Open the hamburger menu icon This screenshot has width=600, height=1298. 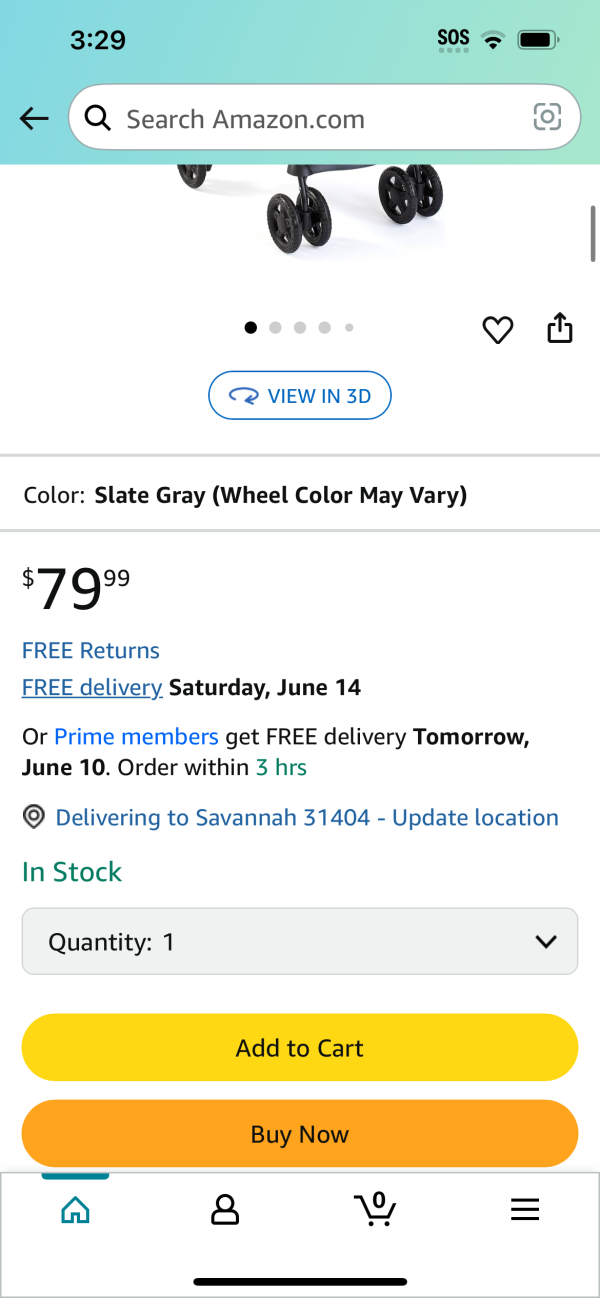pyautogui.click(x=525, y=1210)
